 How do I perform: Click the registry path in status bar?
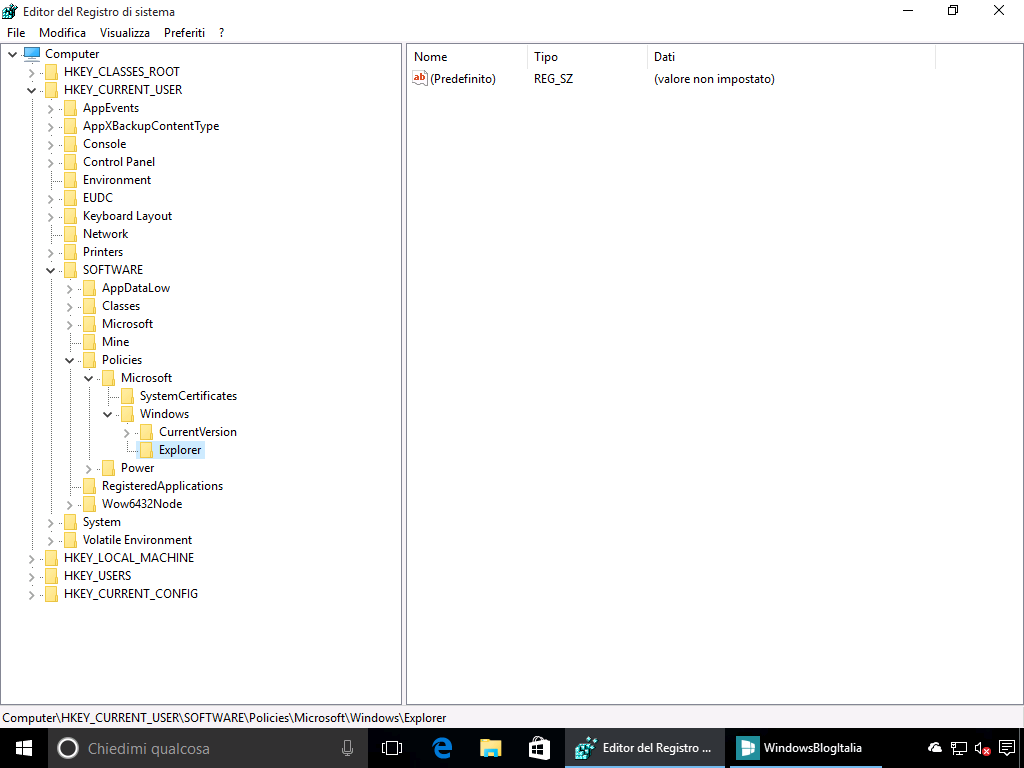pyautogui.click(x=224, y=718)
